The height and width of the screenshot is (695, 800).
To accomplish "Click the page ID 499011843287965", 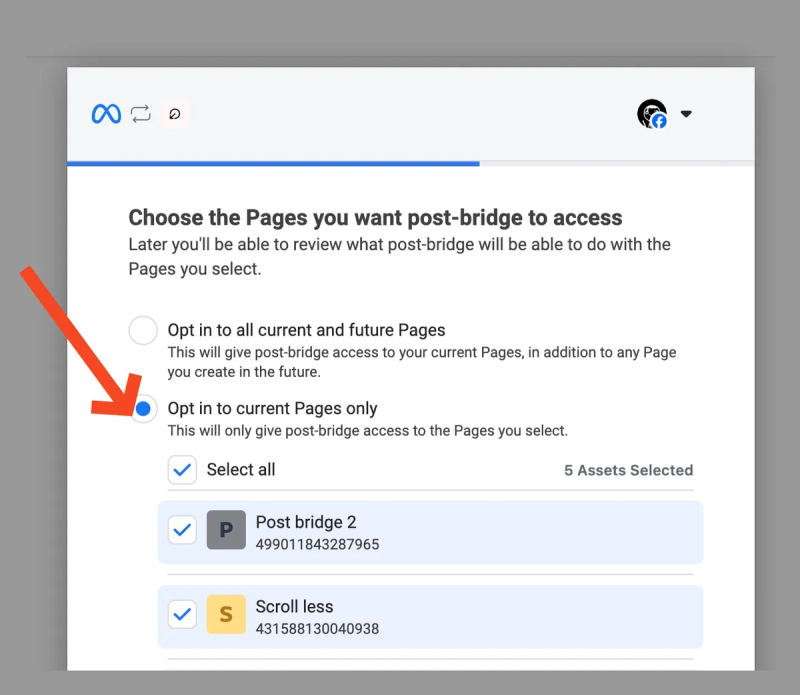I will [317, 544].
